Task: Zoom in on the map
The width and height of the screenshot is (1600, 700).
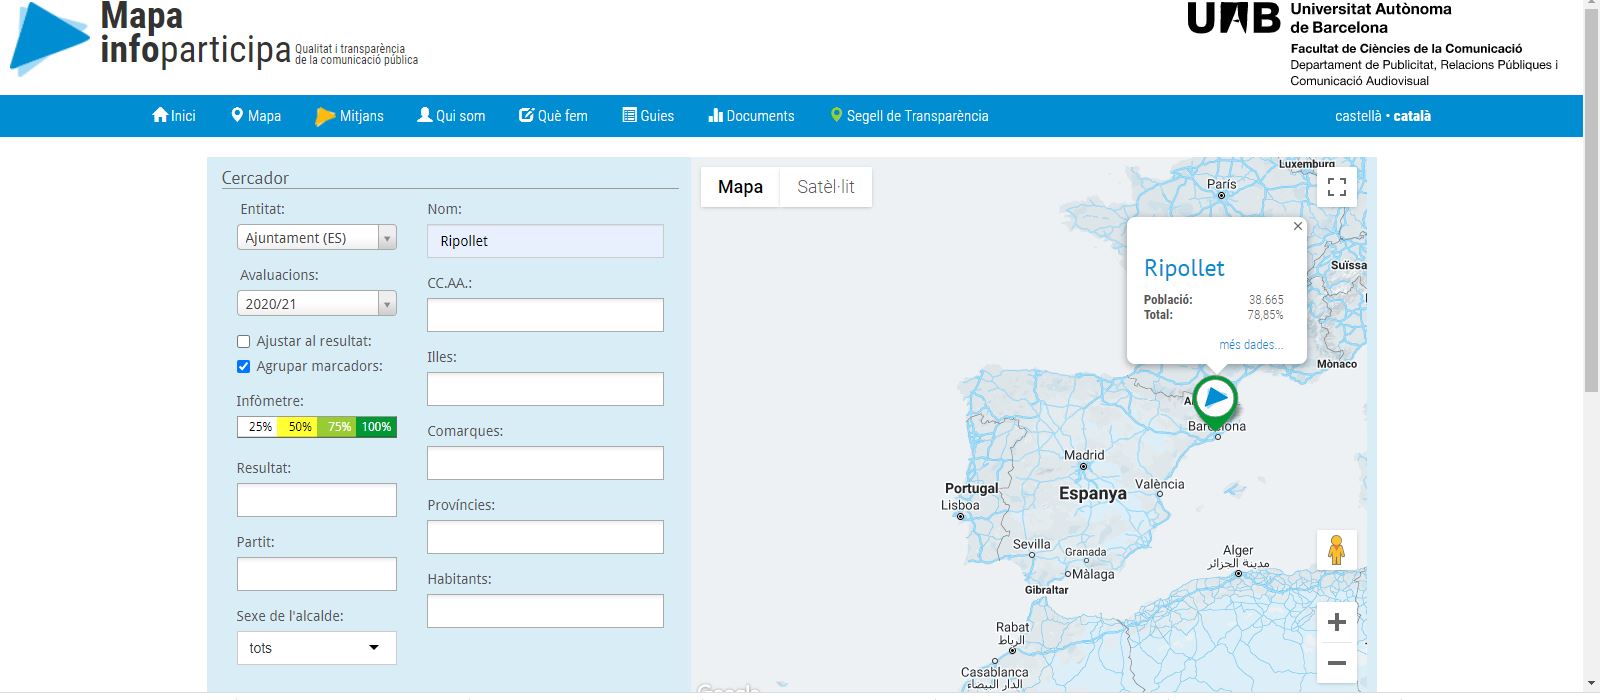Action: (1336, 622)
